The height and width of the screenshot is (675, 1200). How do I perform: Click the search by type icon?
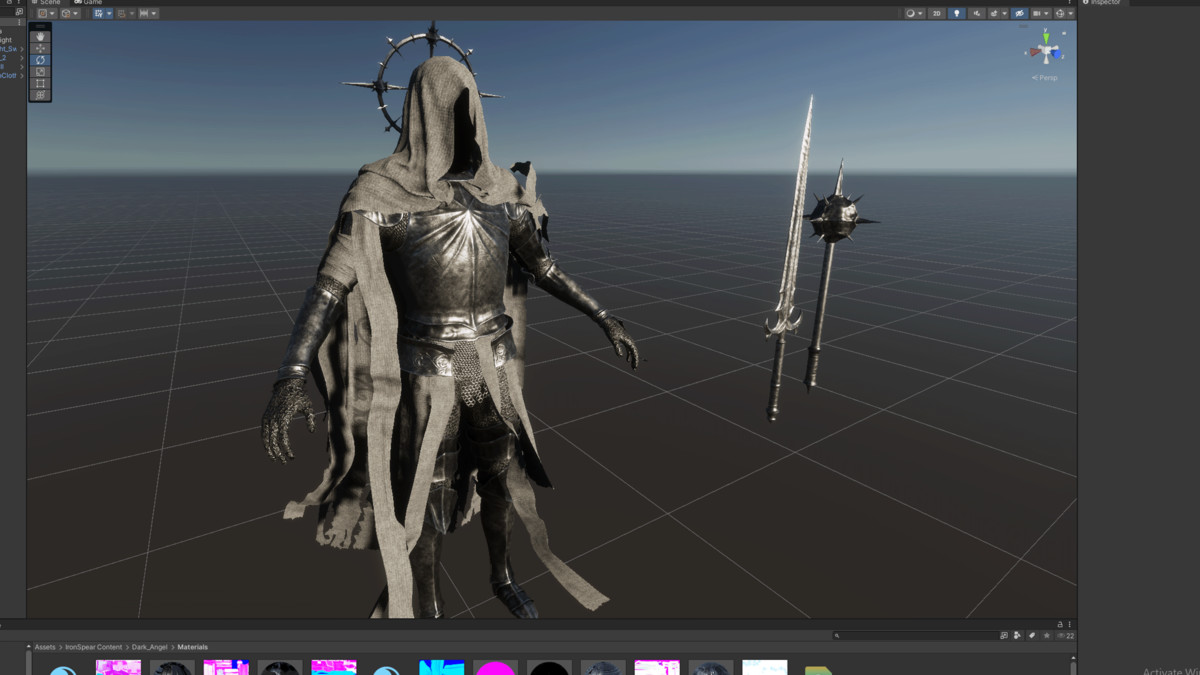tap(1017, 635)
